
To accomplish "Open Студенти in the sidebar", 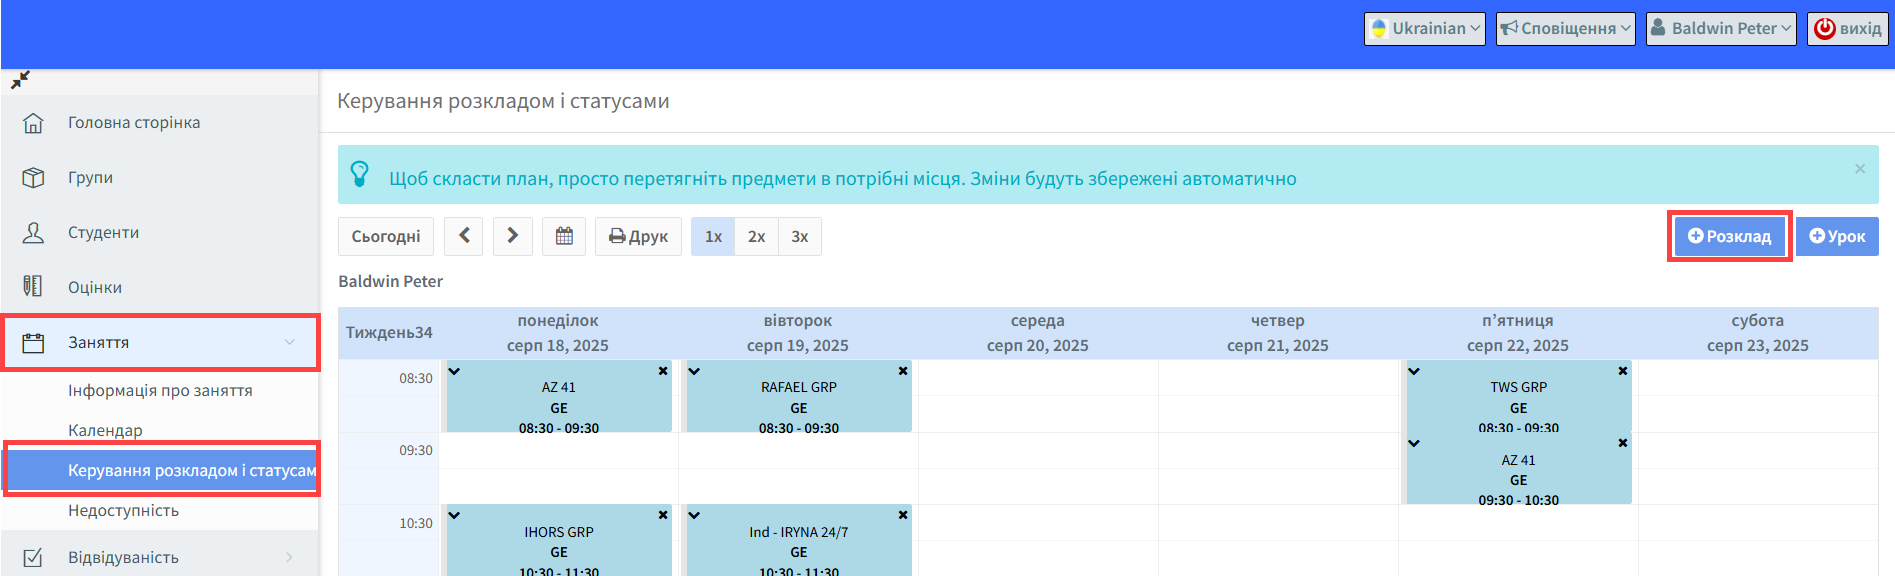I will coord(103,233).
